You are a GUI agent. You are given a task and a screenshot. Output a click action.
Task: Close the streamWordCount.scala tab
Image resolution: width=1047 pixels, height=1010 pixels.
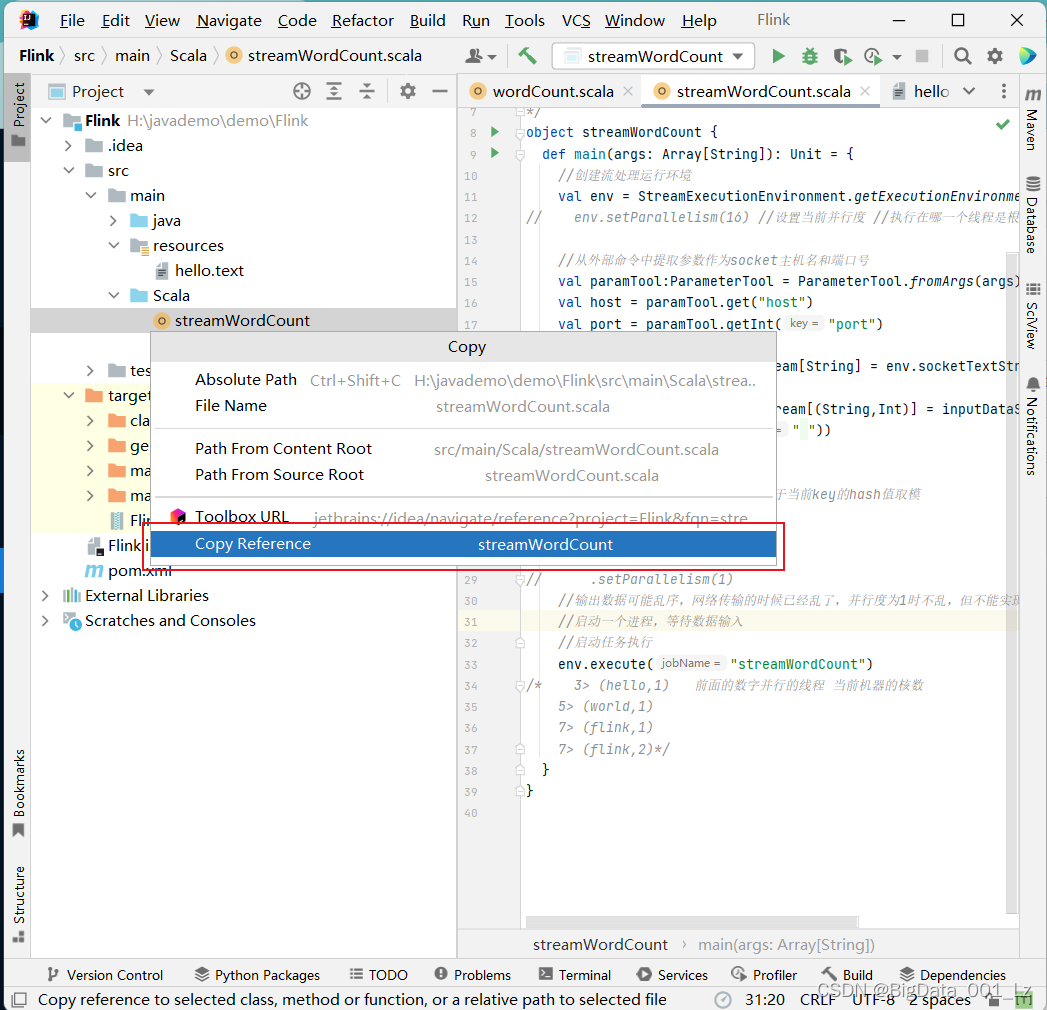[x=865, y=91]
